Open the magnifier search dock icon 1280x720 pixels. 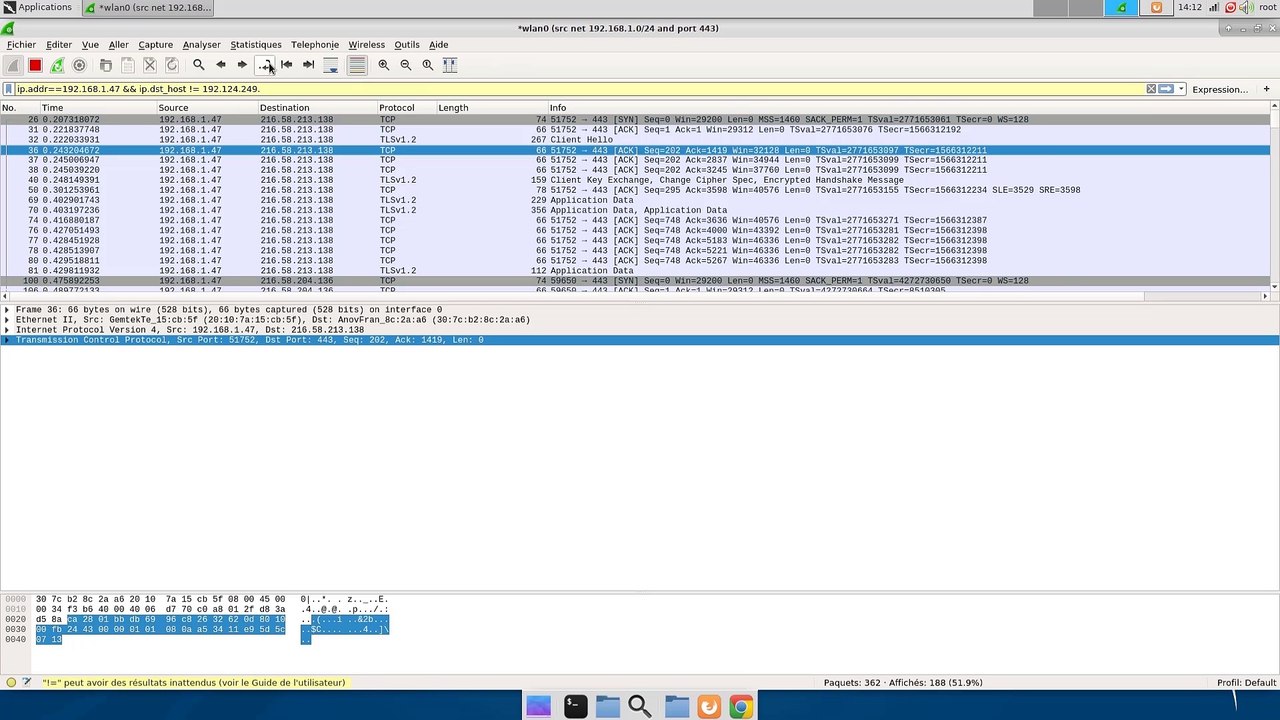click(640, 707)
